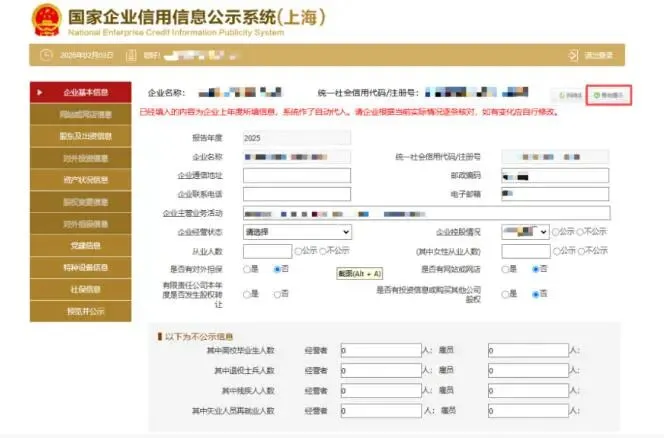The width and height of the screenshot is (664, 438).
Task: Click the 企业通信地址 input field
Action: pos(297,175)
